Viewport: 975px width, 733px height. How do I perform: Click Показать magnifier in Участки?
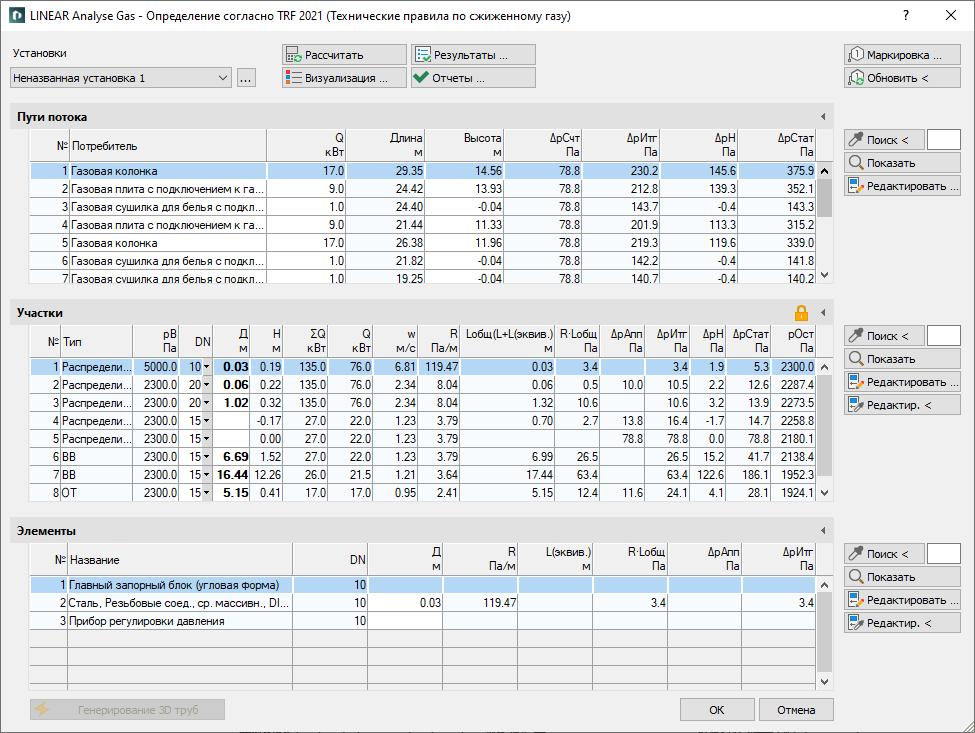(x=902, y=359)
